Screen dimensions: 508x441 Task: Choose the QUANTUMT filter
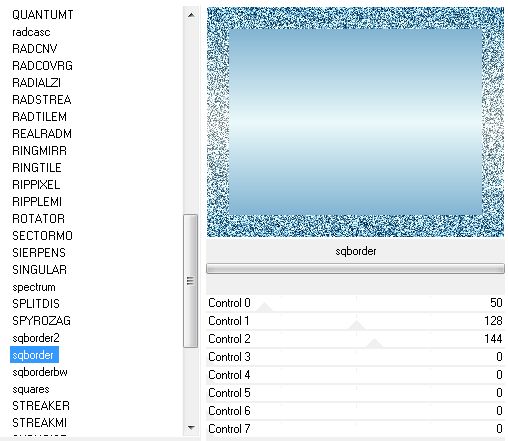coord(42,15)
